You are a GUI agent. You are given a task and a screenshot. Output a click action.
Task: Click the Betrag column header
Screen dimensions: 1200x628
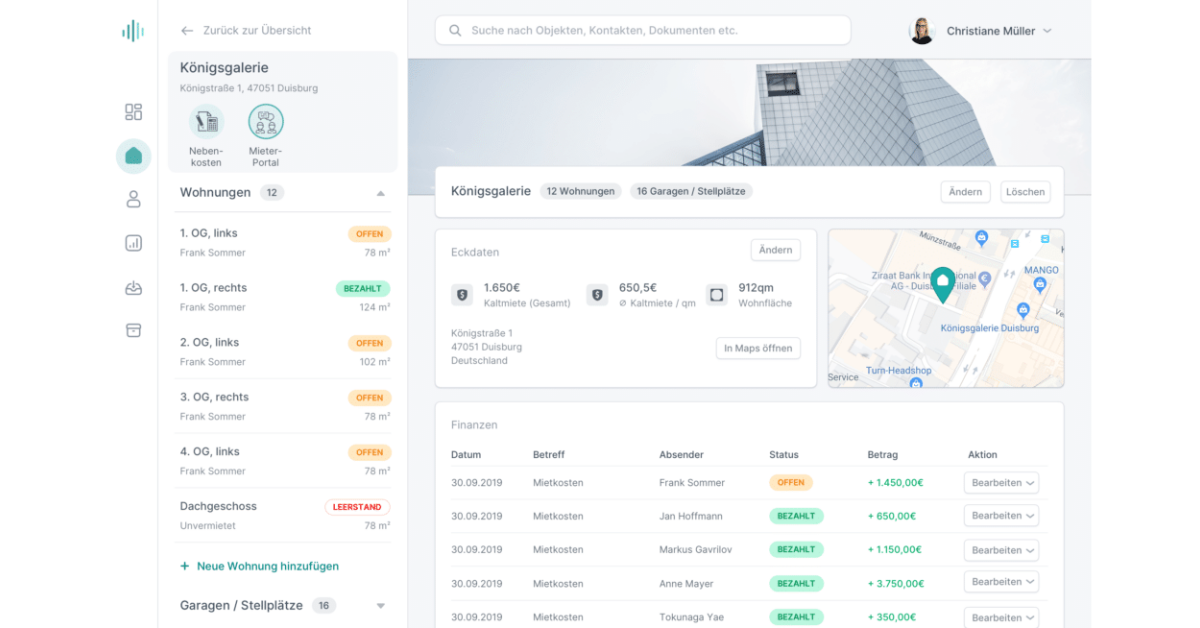click(x=883, y=455)
